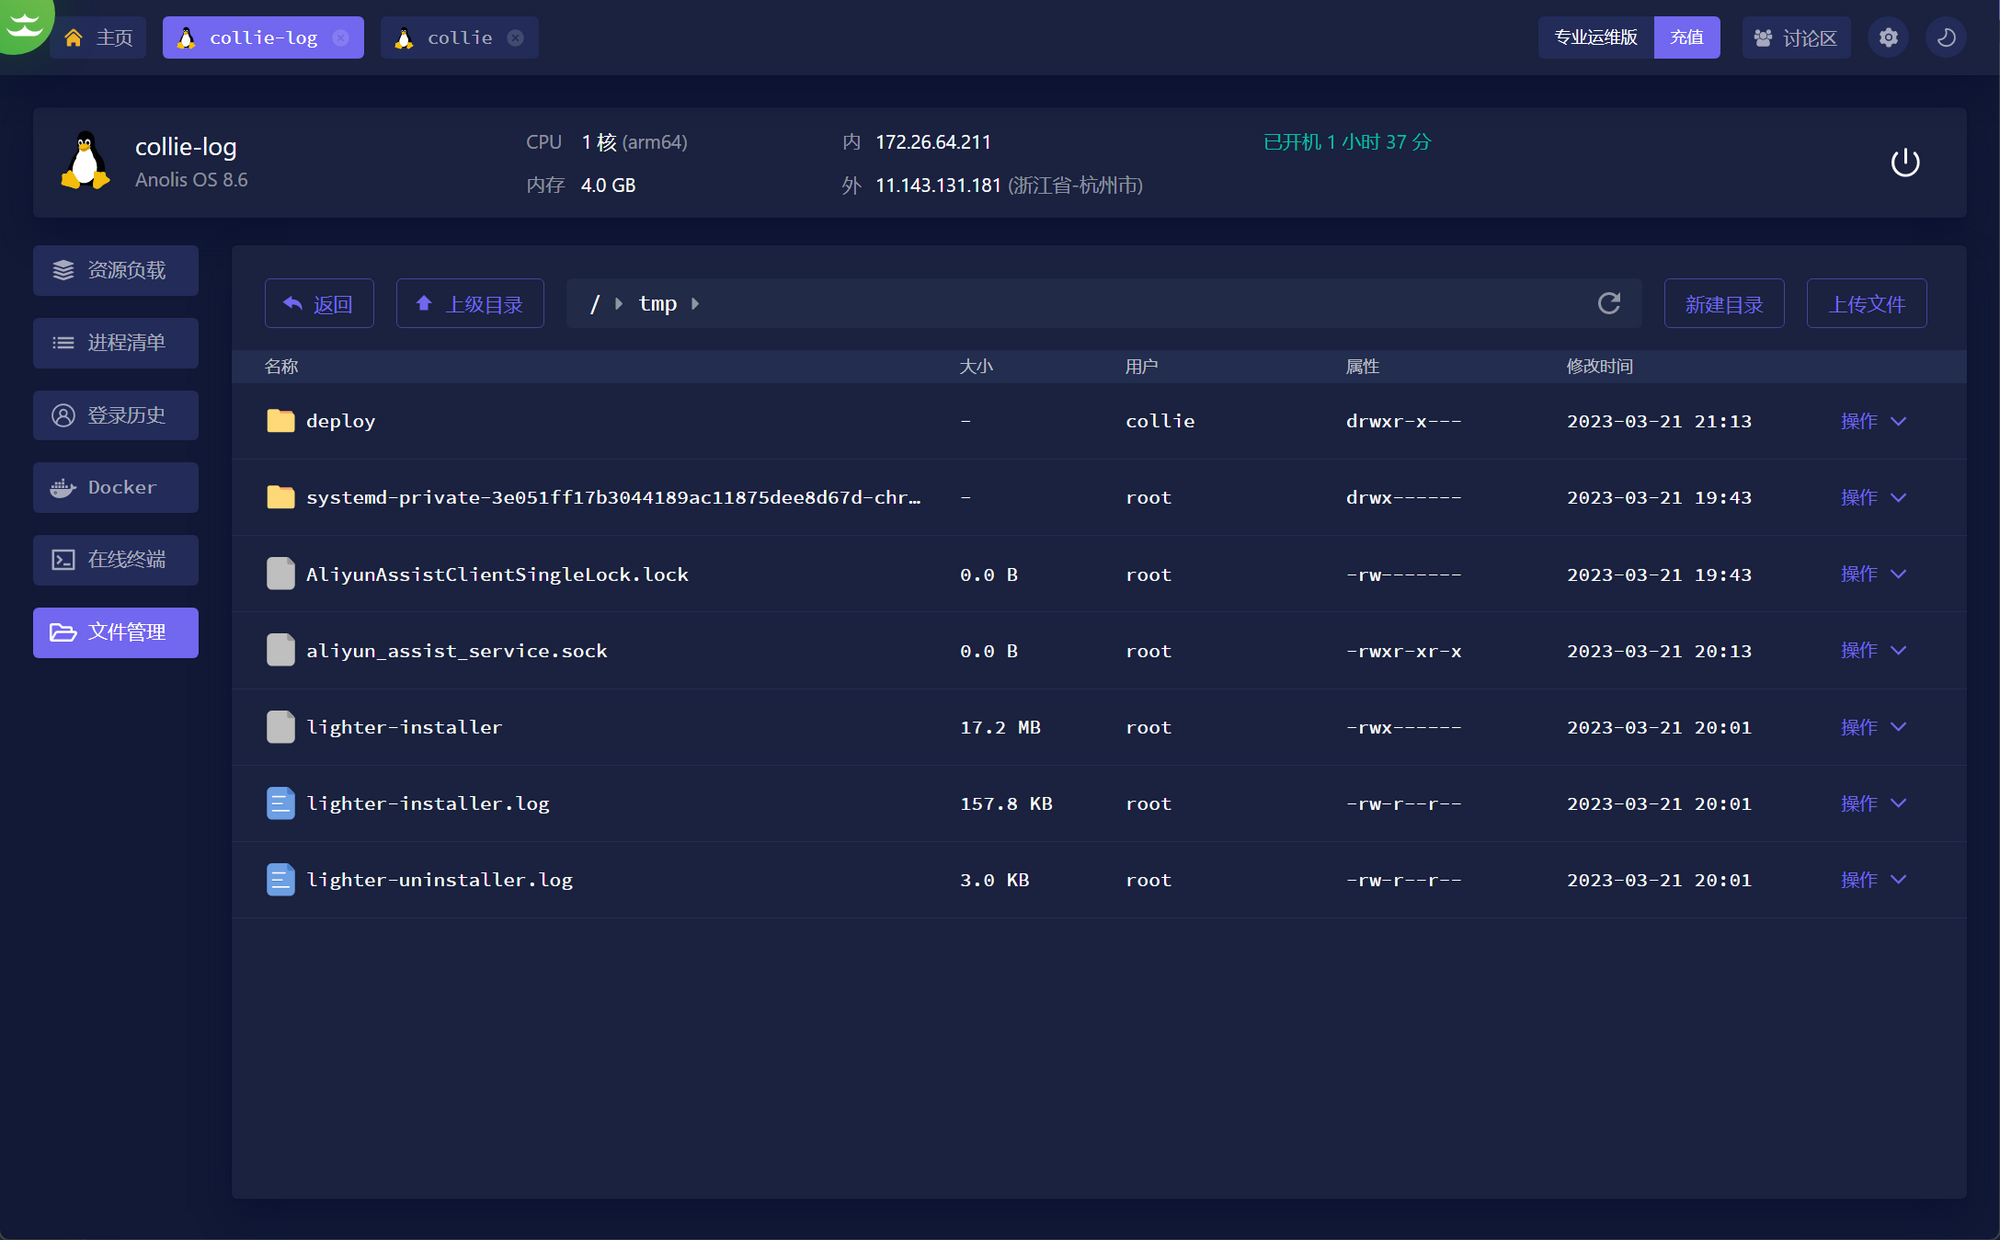
Task: Close the collie-log tab
Action: click(x=341, y=38)
